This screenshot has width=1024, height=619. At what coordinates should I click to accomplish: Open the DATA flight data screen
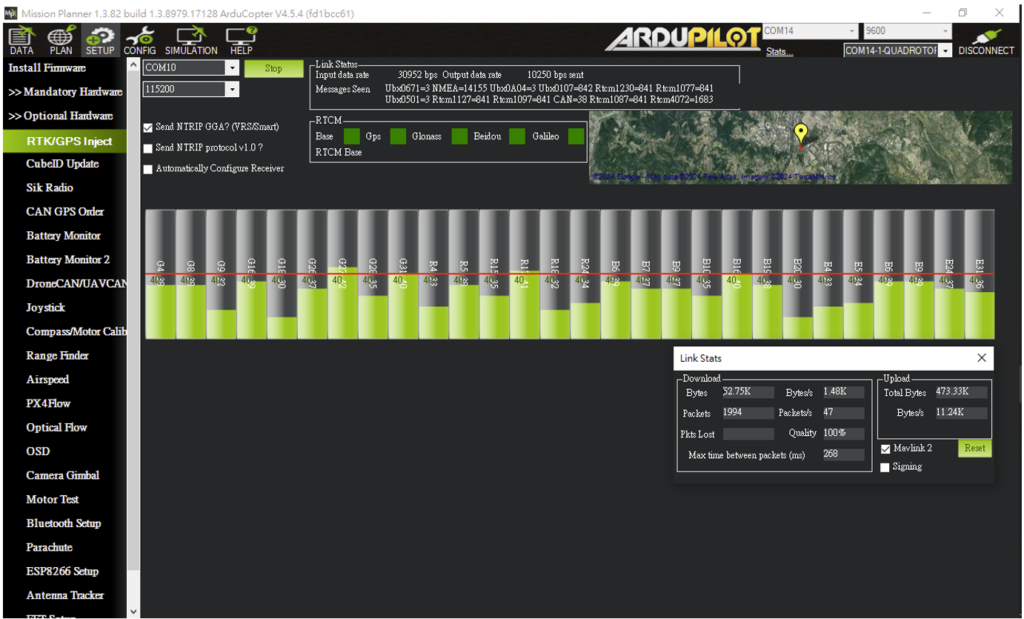coord(20,40)
